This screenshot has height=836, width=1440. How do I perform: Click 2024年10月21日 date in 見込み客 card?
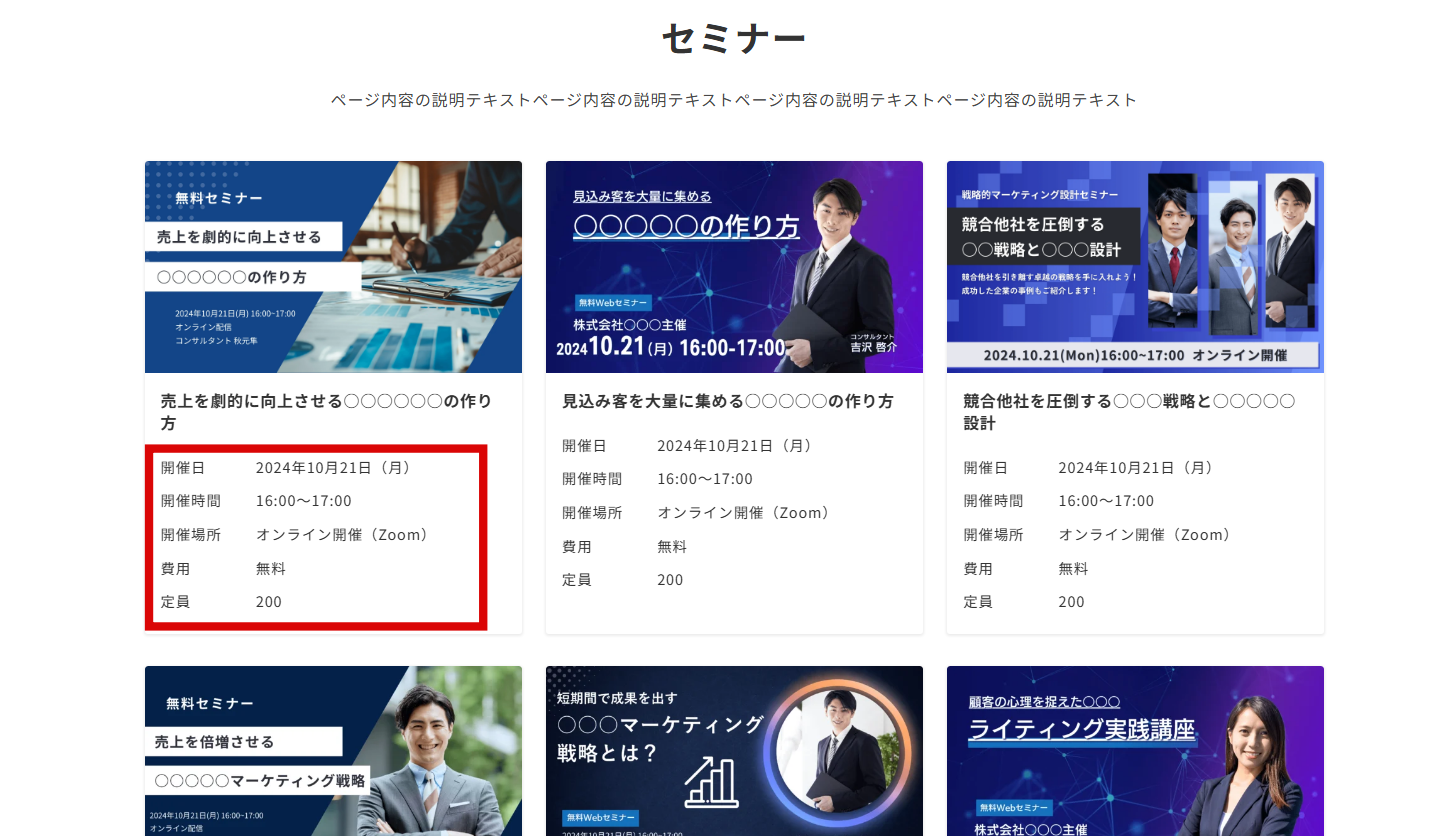(734, 446)
